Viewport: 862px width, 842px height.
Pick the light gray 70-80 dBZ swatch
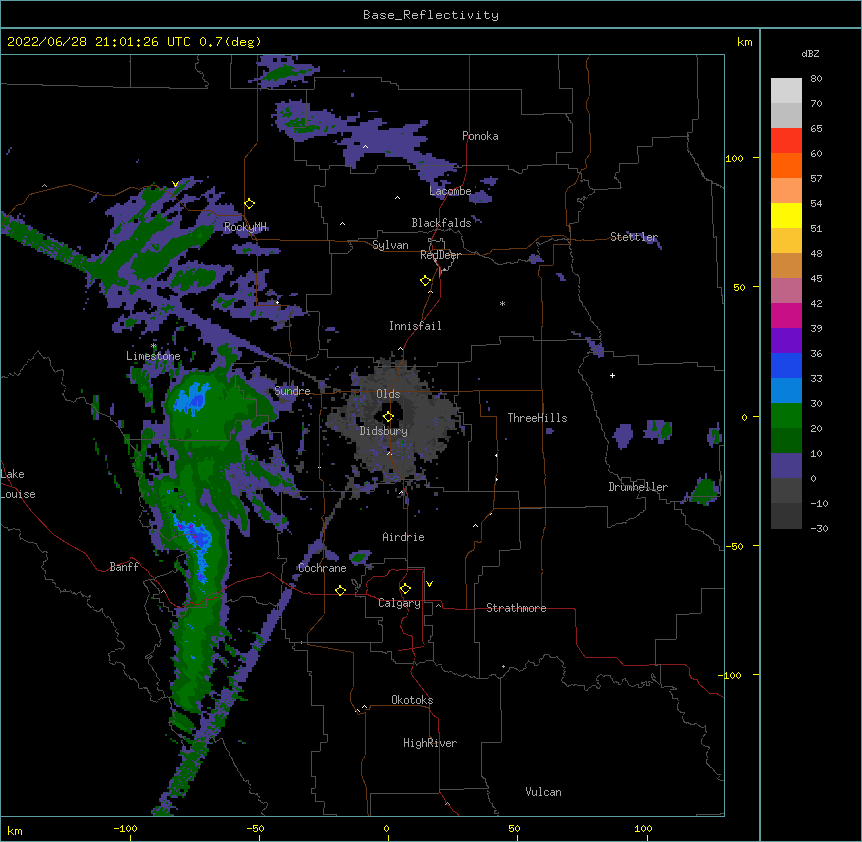coord(786,91)
